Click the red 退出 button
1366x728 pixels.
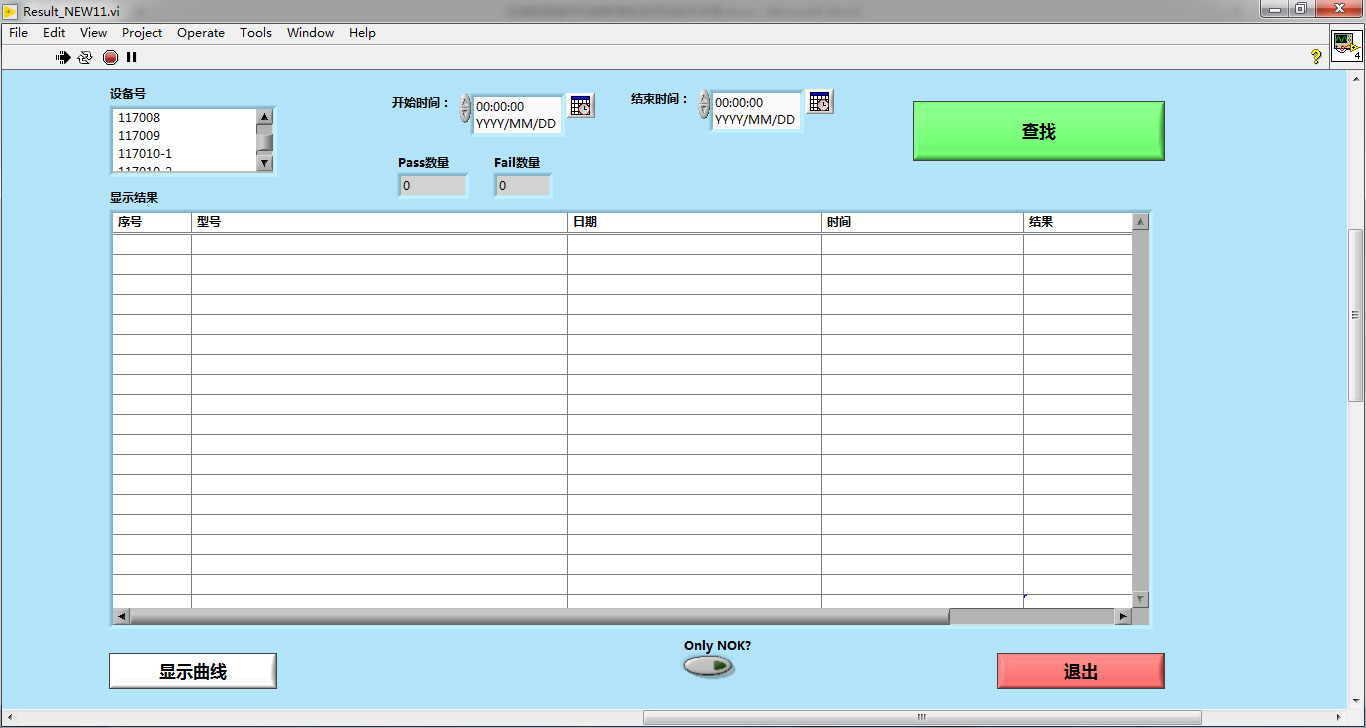pos(1080,671)
